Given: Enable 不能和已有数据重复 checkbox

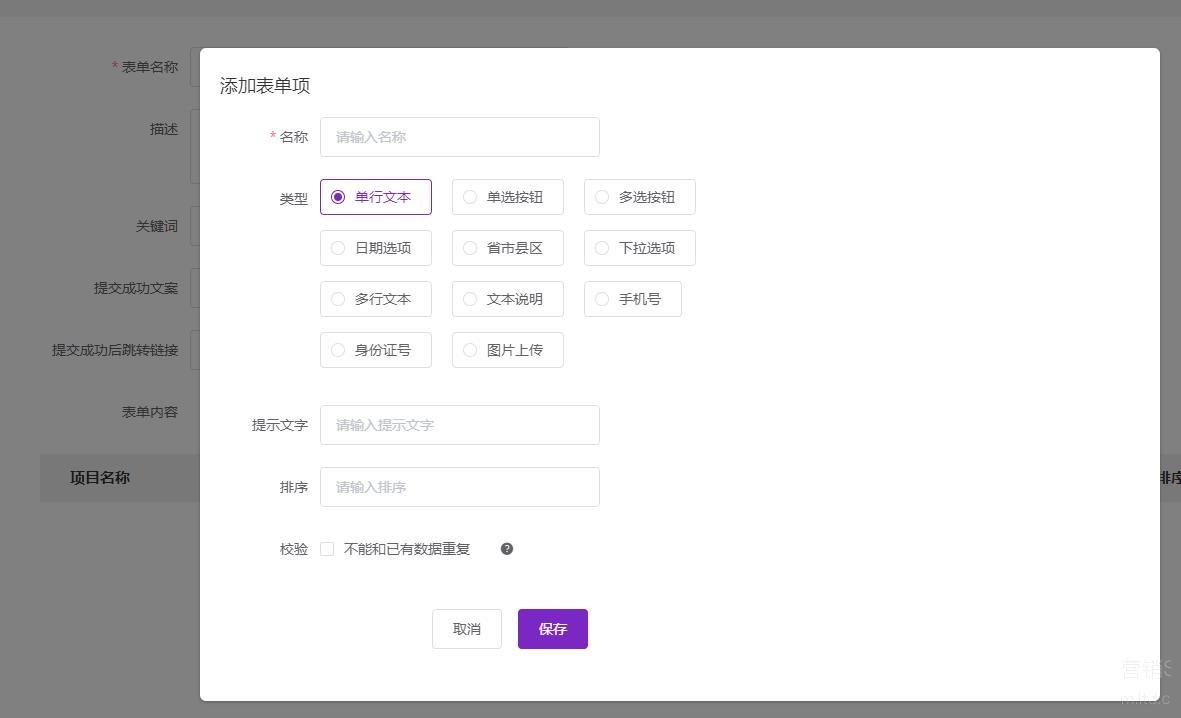Looking at the screenshot, I should pos(327,549).
